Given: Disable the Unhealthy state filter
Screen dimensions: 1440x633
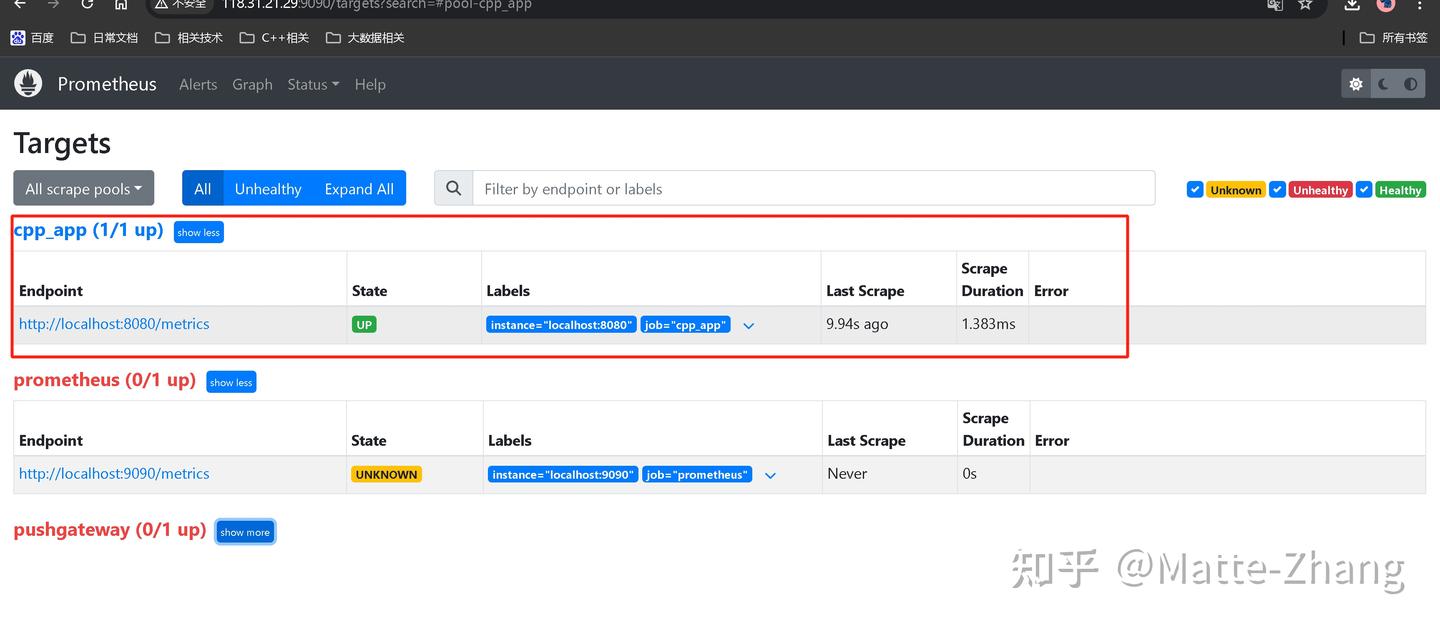Looking at the screenshot, I should [1278, 189].
